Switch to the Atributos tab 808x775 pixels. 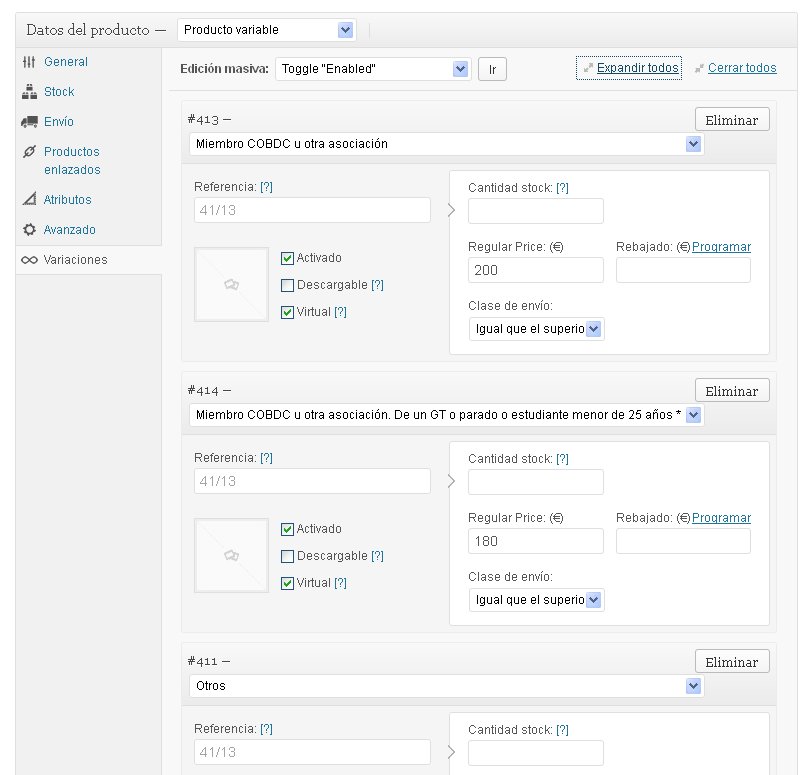[x=67, y=199]
